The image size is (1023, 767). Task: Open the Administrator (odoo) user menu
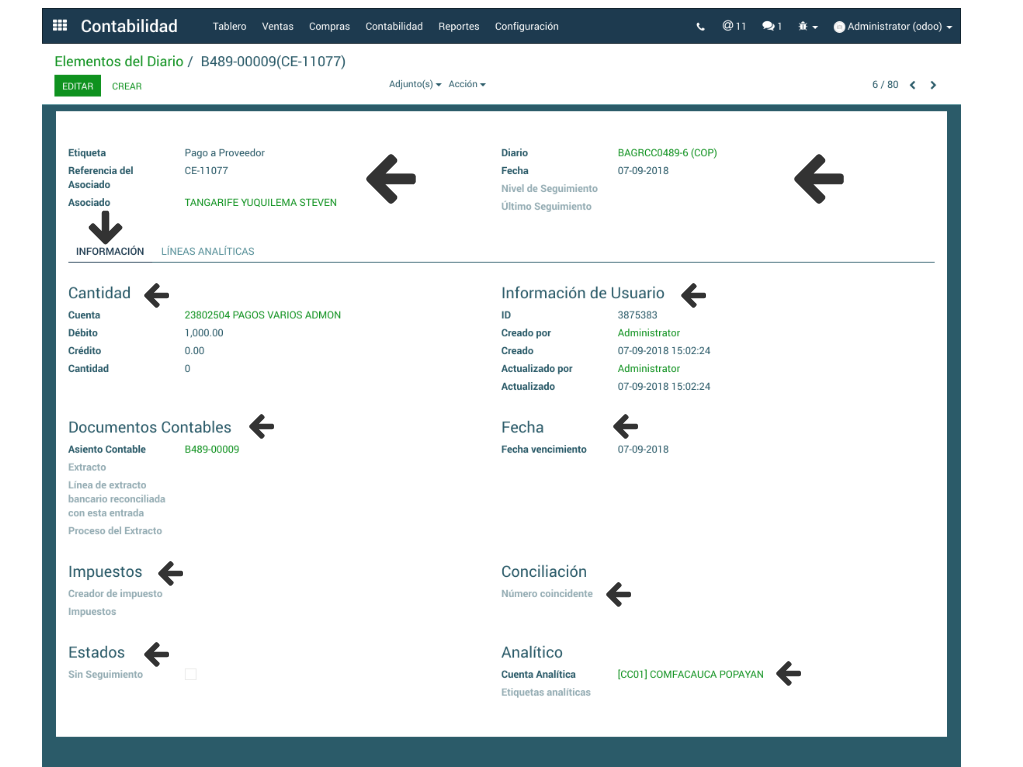(899, 27)
